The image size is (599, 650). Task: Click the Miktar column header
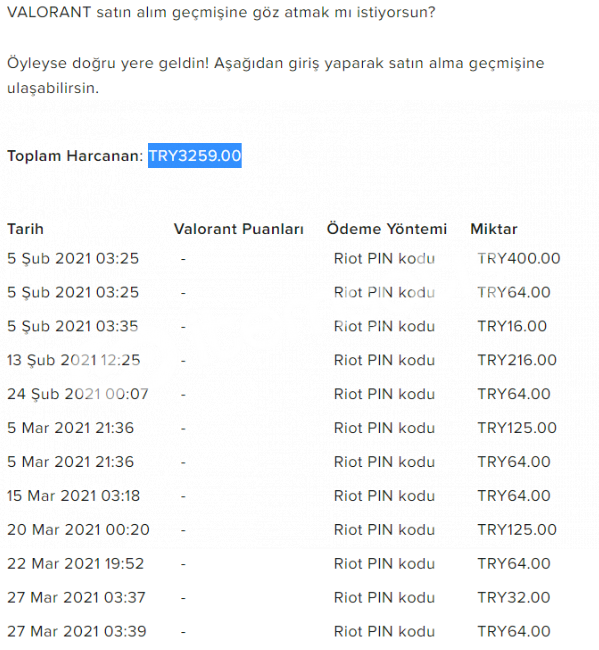click(x=494, y=229)
